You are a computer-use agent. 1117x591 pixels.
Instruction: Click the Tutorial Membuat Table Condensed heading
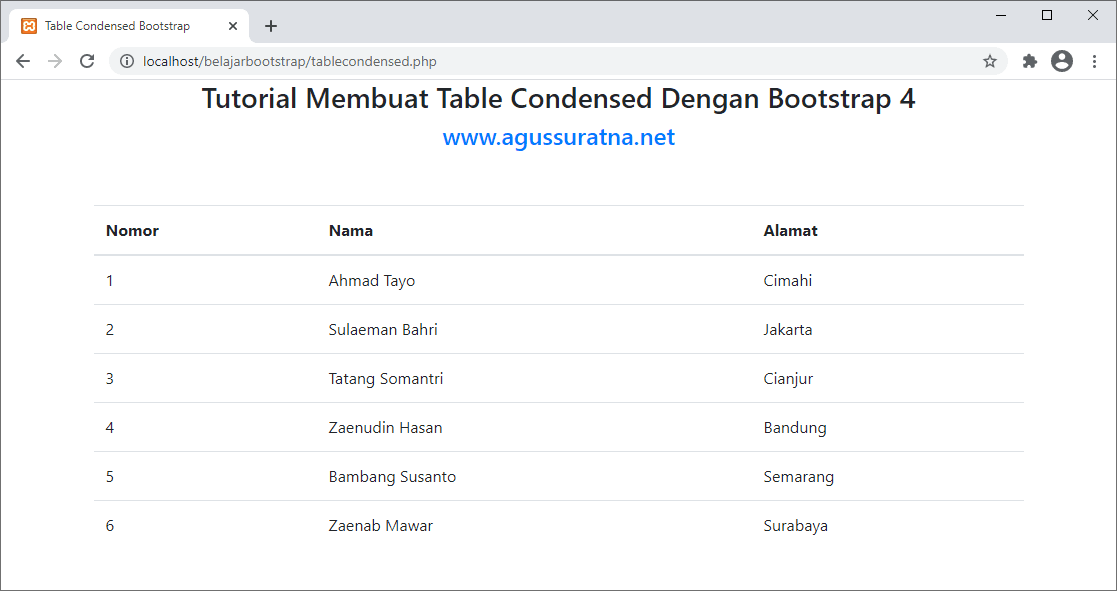[x=558, y=99]
